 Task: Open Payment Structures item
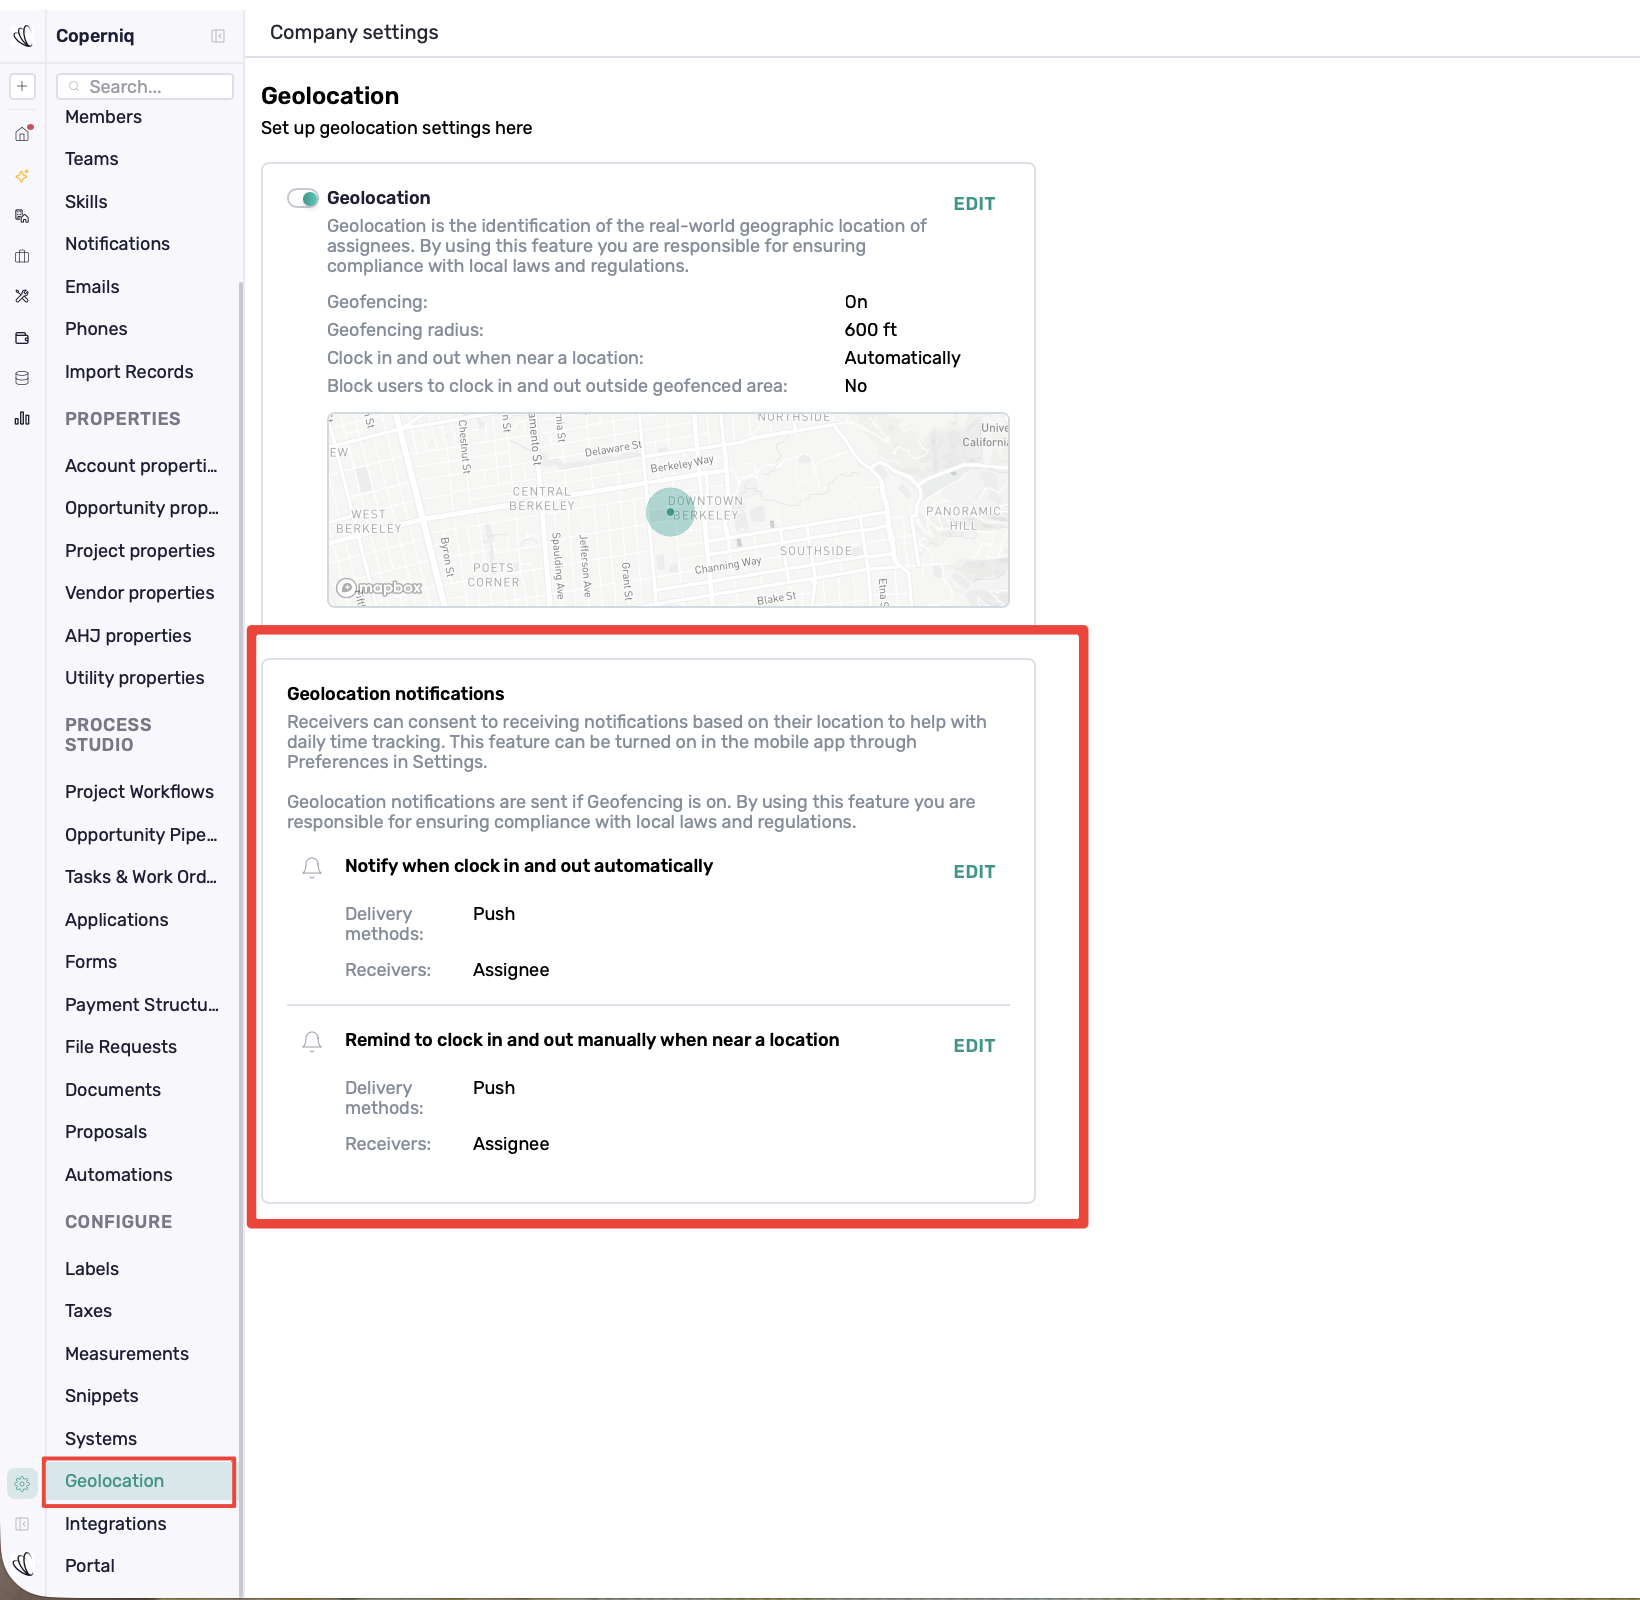pyautogui.click(x=141, y=1005)
